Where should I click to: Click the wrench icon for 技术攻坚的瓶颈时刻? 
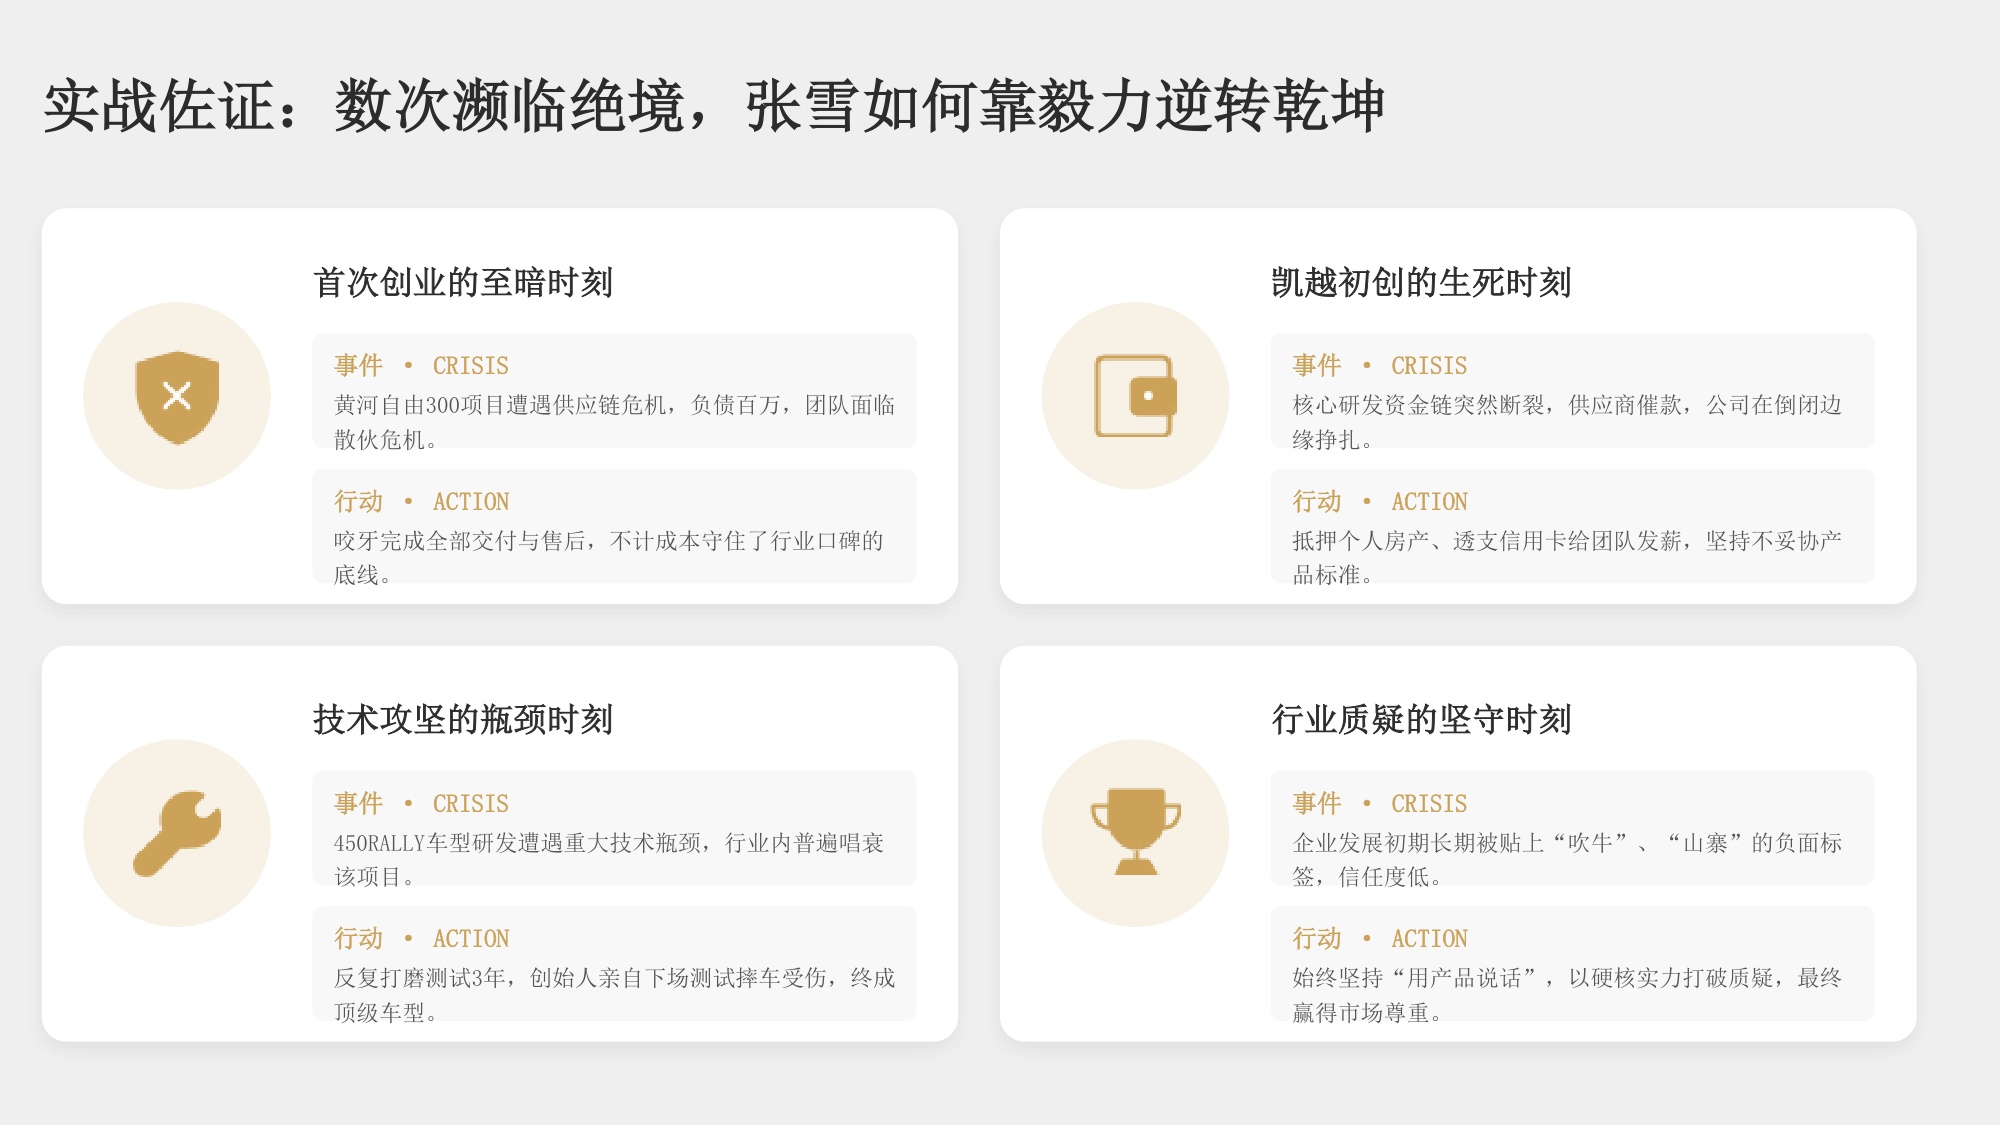coord(178,833)
